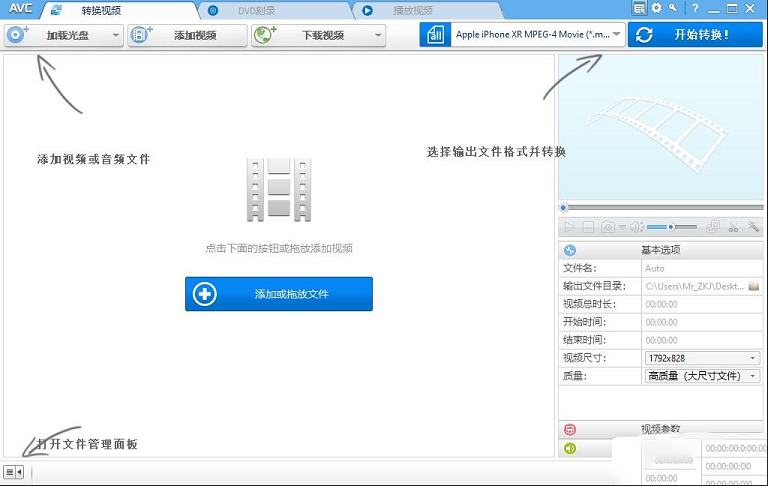This screenshot has height=486, width=768.
Task: Click the refresh icon on 开始转换
Action: 644,35
